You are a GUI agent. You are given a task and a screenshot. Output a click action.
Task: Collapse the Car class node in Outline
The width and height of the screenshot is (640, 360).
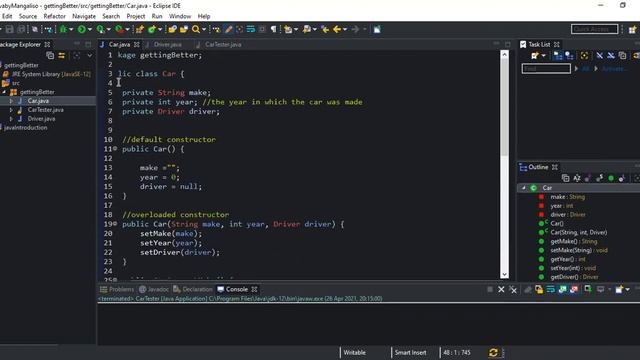tap(524, 188)
